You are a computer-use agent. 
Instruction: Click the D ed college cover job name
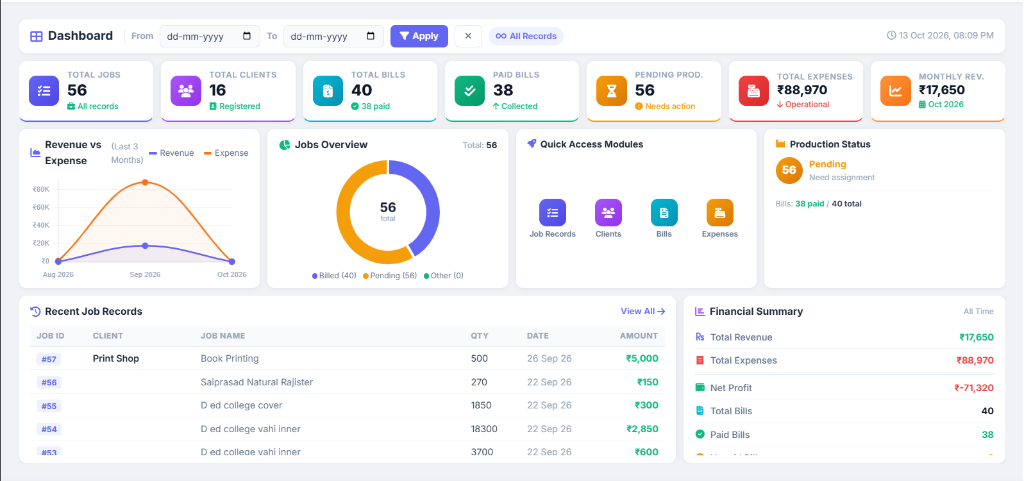(241, 405)
